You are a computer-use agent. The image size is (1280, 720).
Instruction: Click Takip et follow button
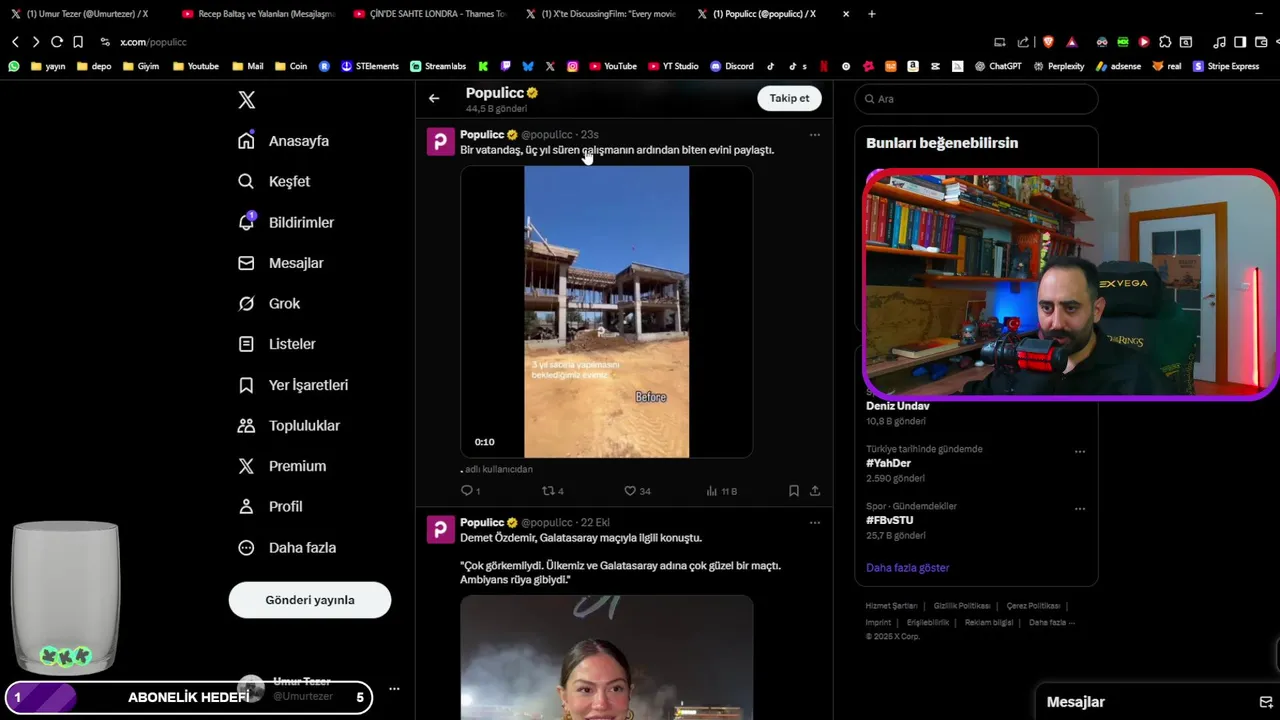789,98
